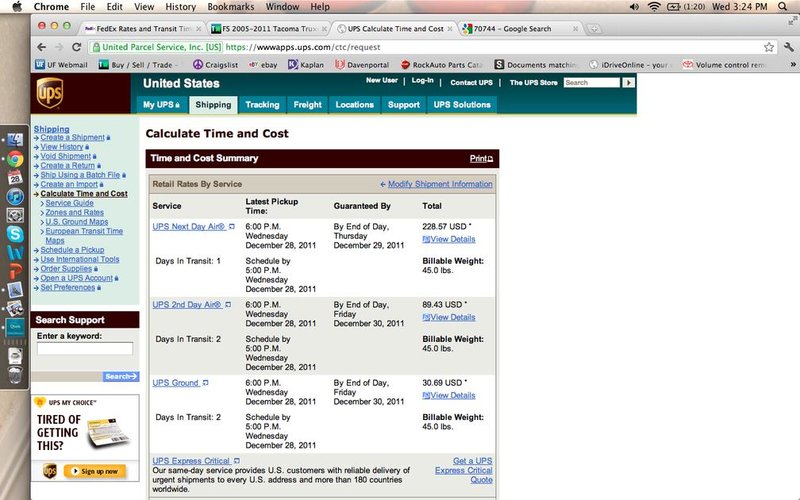The width and height of the screenshot is (800, 500).
Task: Open Microsoft Word from the dock
Action: point(15,253)
